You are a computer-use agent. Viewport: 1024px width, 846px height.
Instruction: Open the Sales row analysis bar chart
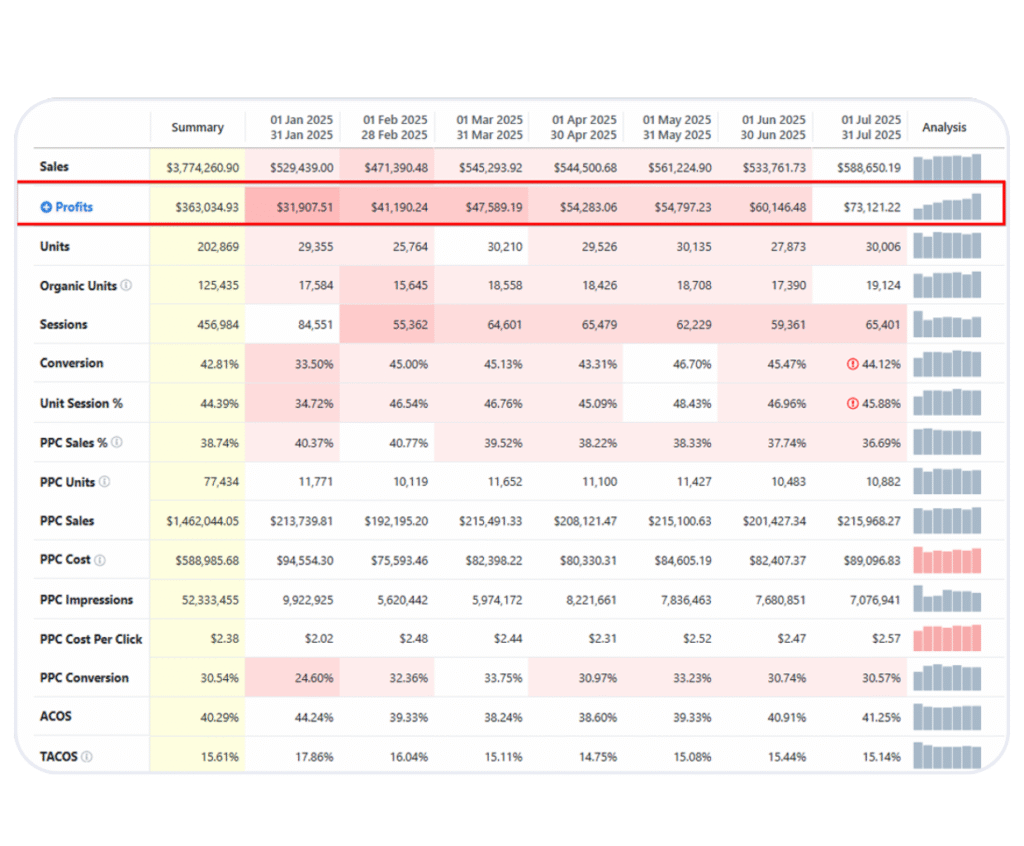click(947, 167)
